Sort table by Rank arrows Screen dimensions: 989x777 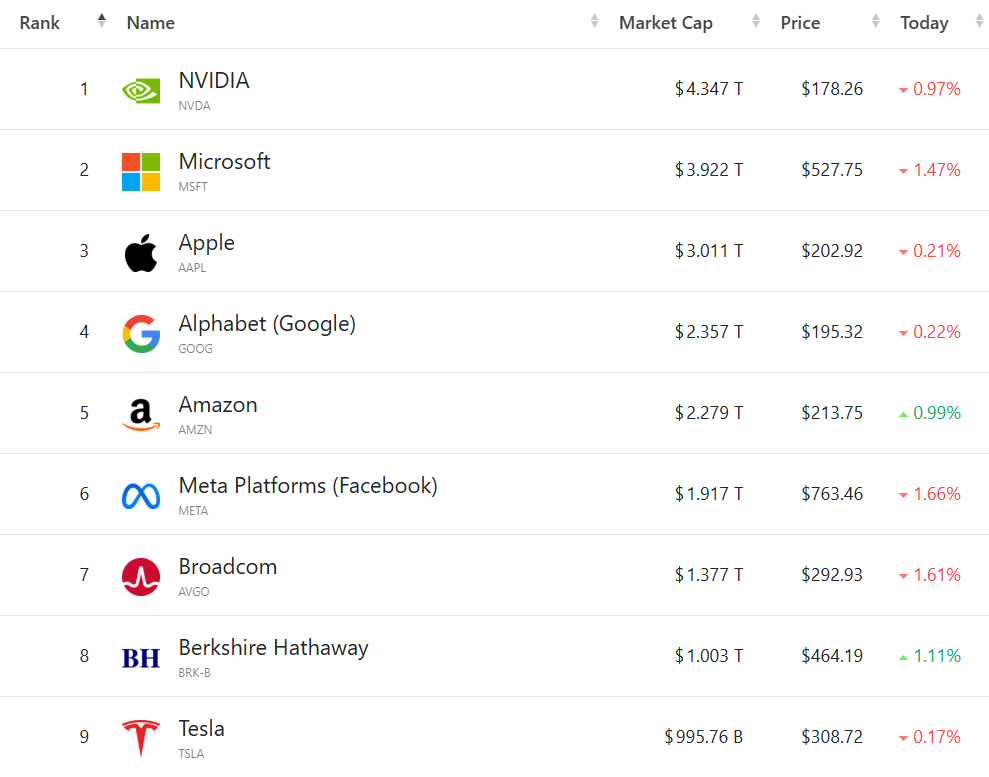click(101, 21)
